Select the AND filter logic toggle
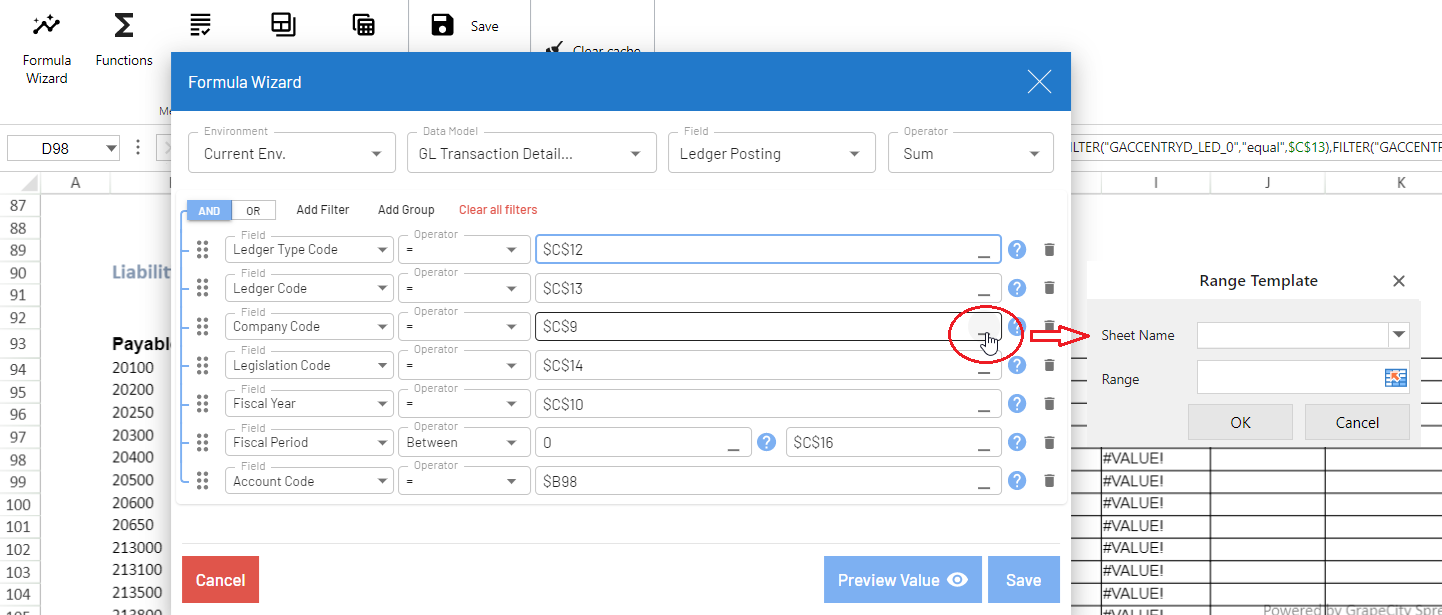Screen dimensions: 1442x615 pyautogui.click(x=209, y=211)
